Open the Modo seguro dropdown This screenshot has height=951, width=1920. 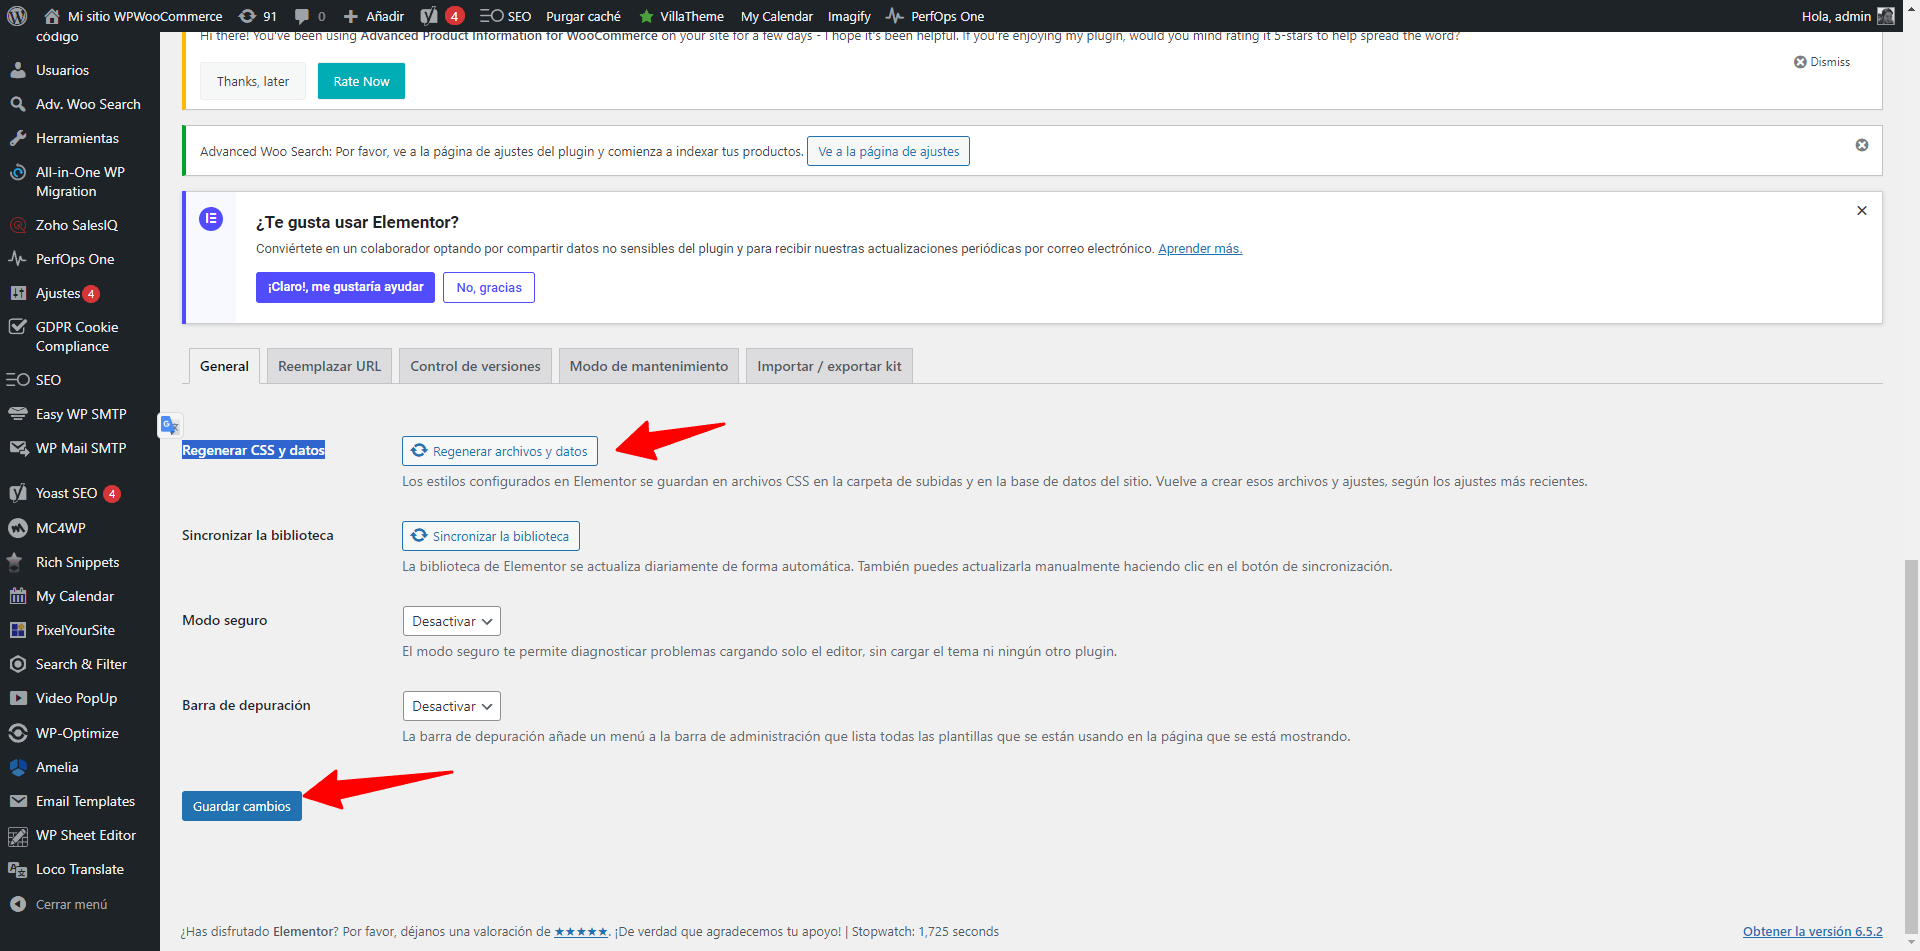(x=452, y=621)
